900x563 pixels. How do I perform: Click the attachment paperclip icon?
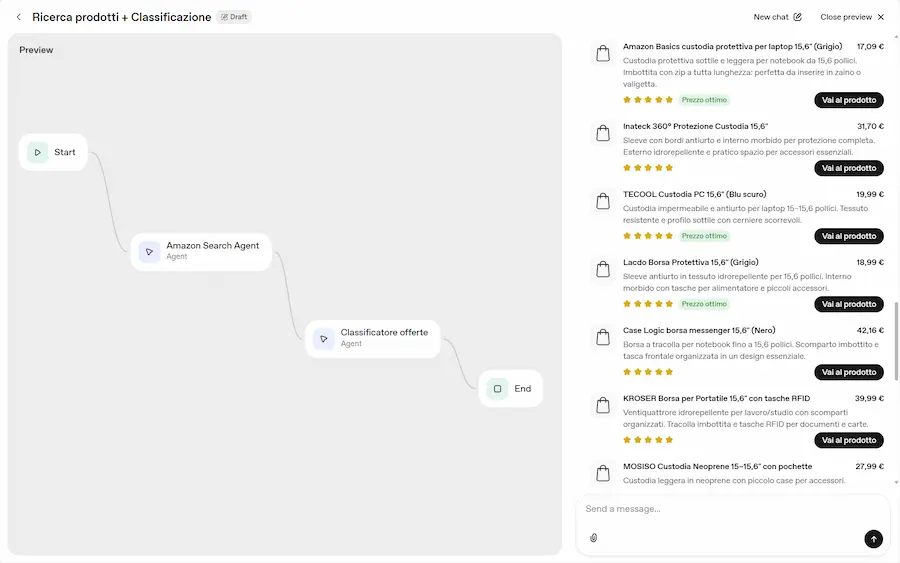[x=593, y=538]
